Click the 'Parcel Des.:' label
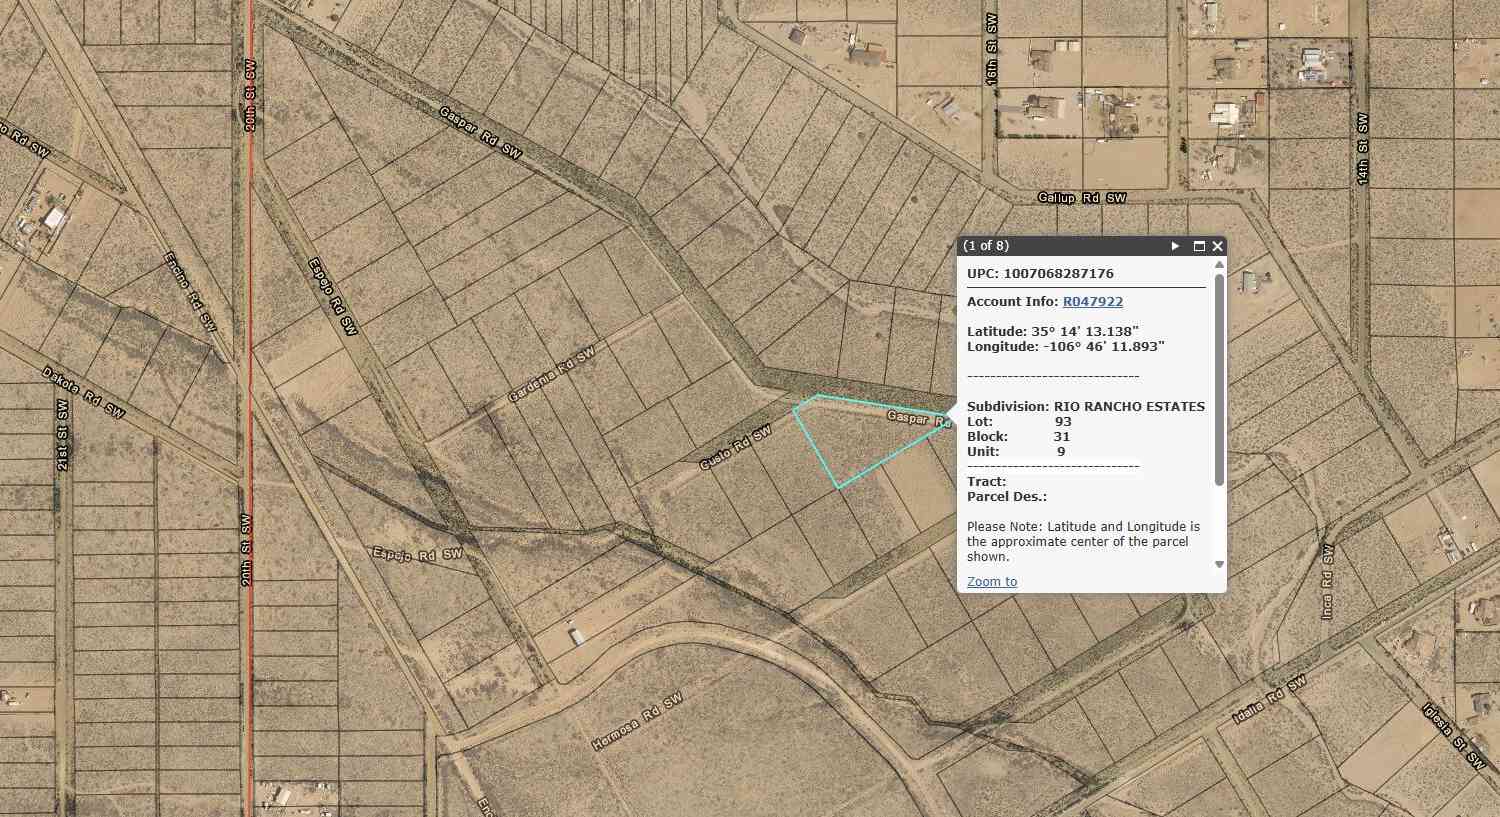The image size is (1500, 817). click(1007, 496)
